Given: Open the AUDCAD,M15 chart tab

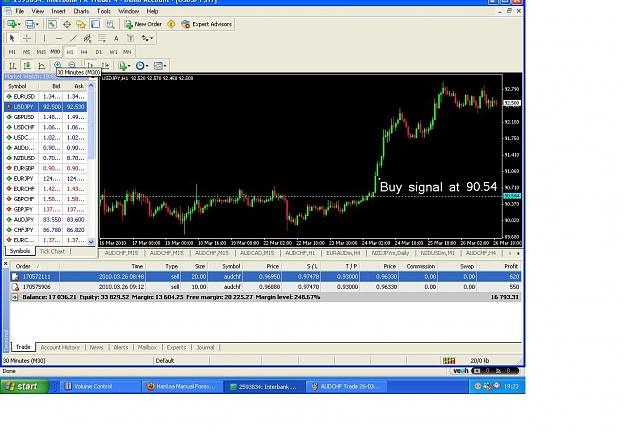Looking at the screenshot, I should tap(257, 253).
